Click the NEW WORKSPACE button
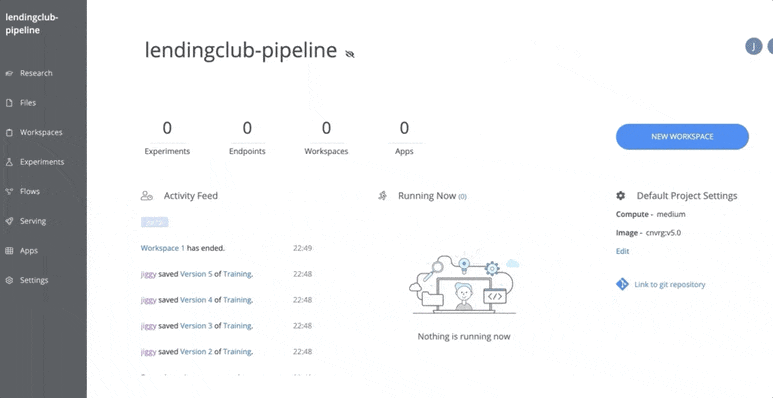Viewport: 773px width, 398px height. (682, 137)
